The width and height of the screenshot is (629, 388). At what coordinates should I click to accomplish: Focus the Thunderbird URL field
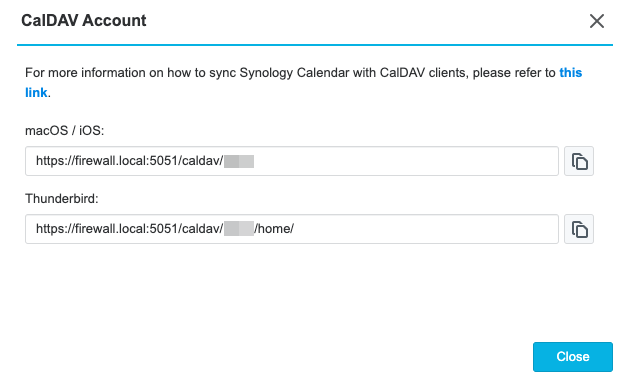tap(292, 230)
